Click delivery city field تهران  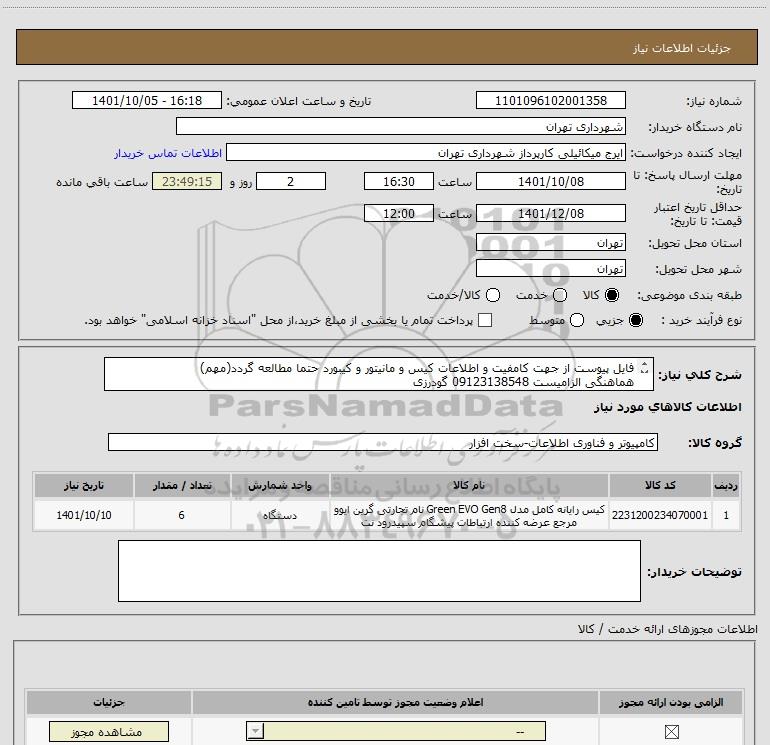(x=550, y=268)
